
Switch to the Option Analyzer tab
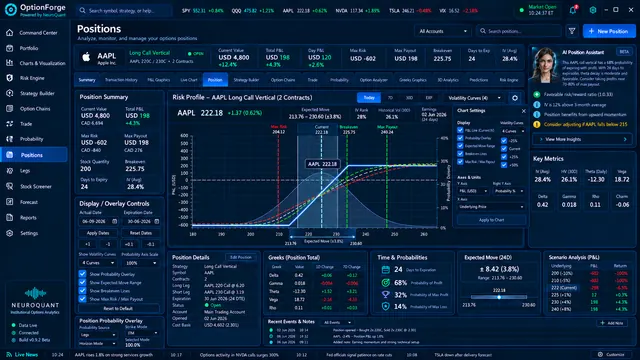point(373,80)
